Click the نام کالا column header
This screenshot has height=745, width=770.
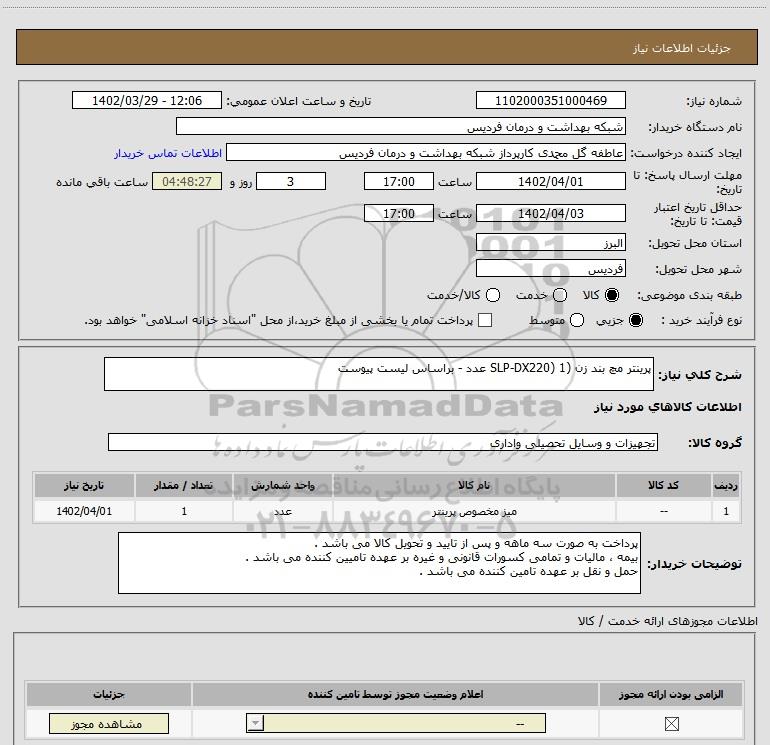(474, 485)
